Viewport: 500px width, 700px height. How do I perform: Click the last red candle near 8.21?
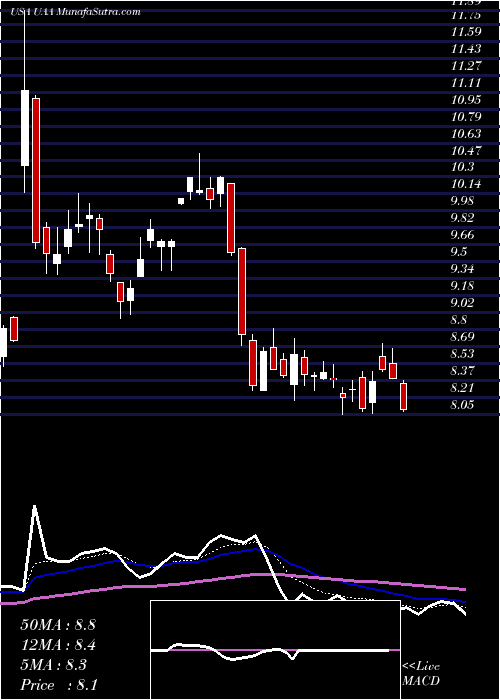(404, 396)
